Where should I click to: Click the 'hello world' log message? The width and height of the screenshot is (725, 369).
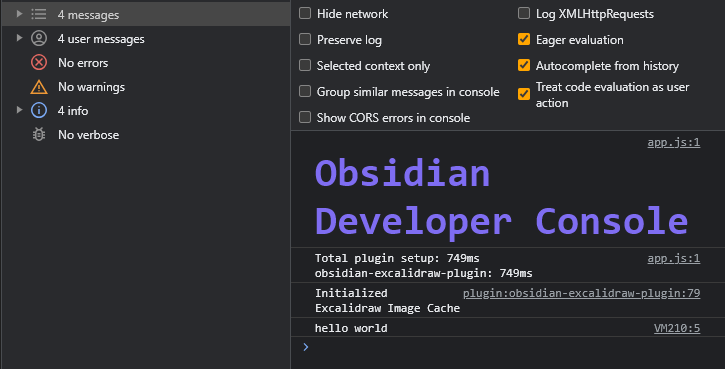click(x=351, y=328)
